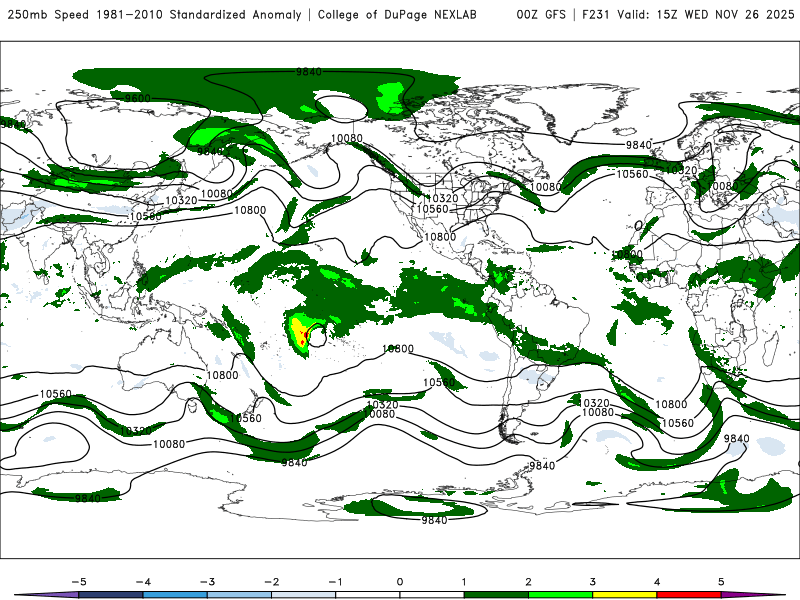Viewport: 800px width, 600px height.
Task: Click the light blue -3 to -2 colorbar segment
Action: [239, 595]
